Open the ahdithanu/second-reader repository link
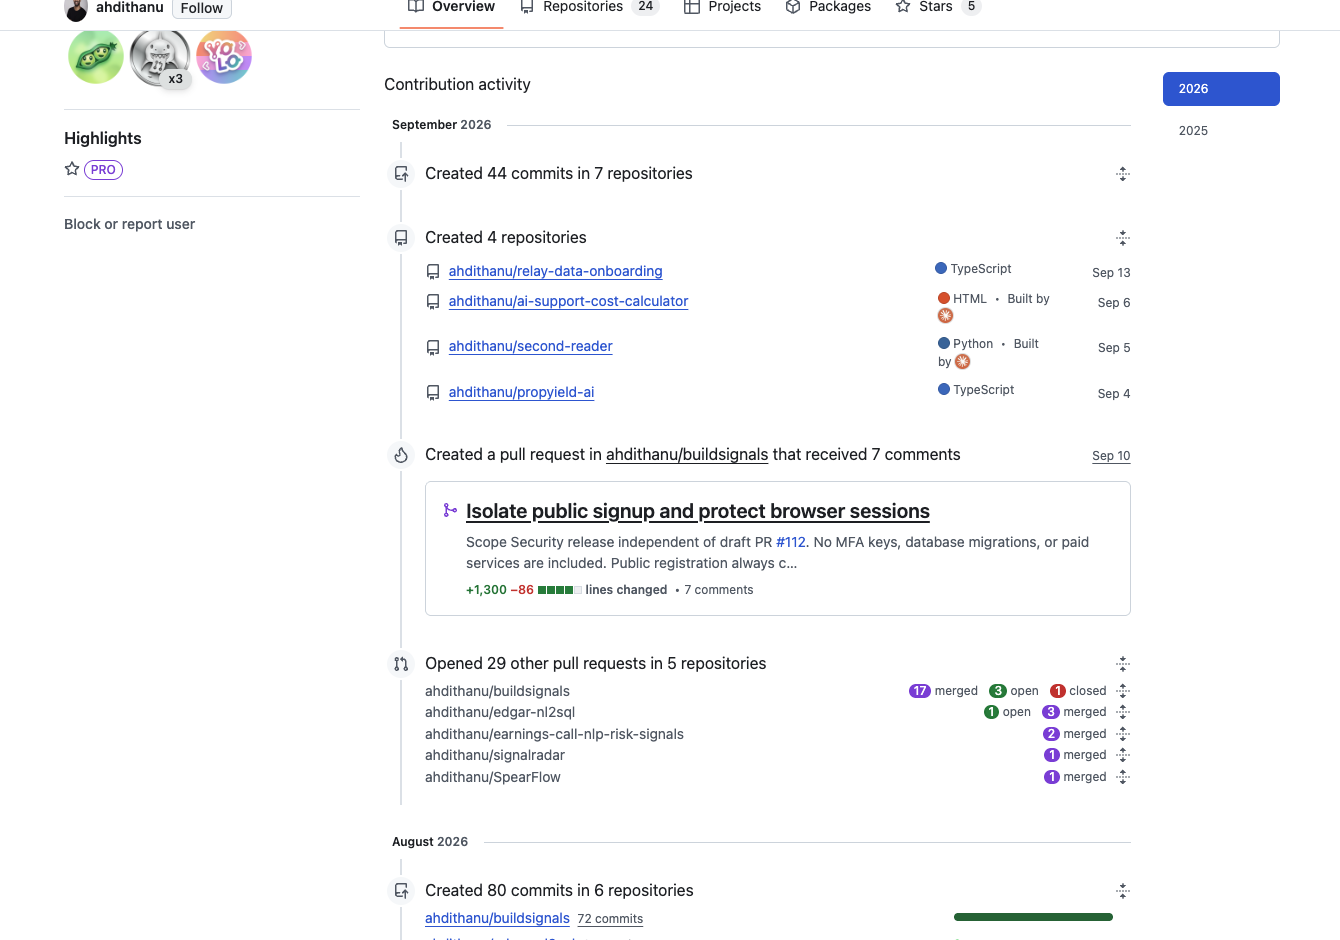 (x=531, y=346)
